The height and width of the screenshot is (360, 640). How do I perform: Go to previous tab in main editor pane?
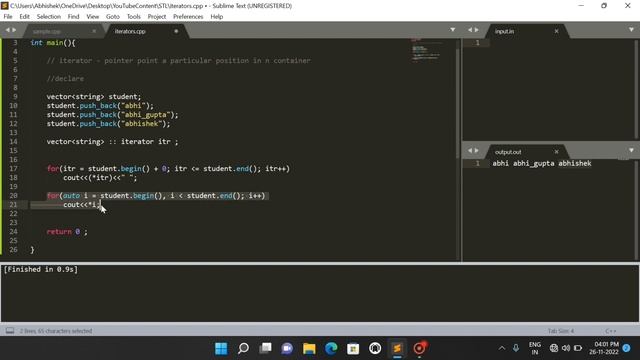(x=7, y=30)
